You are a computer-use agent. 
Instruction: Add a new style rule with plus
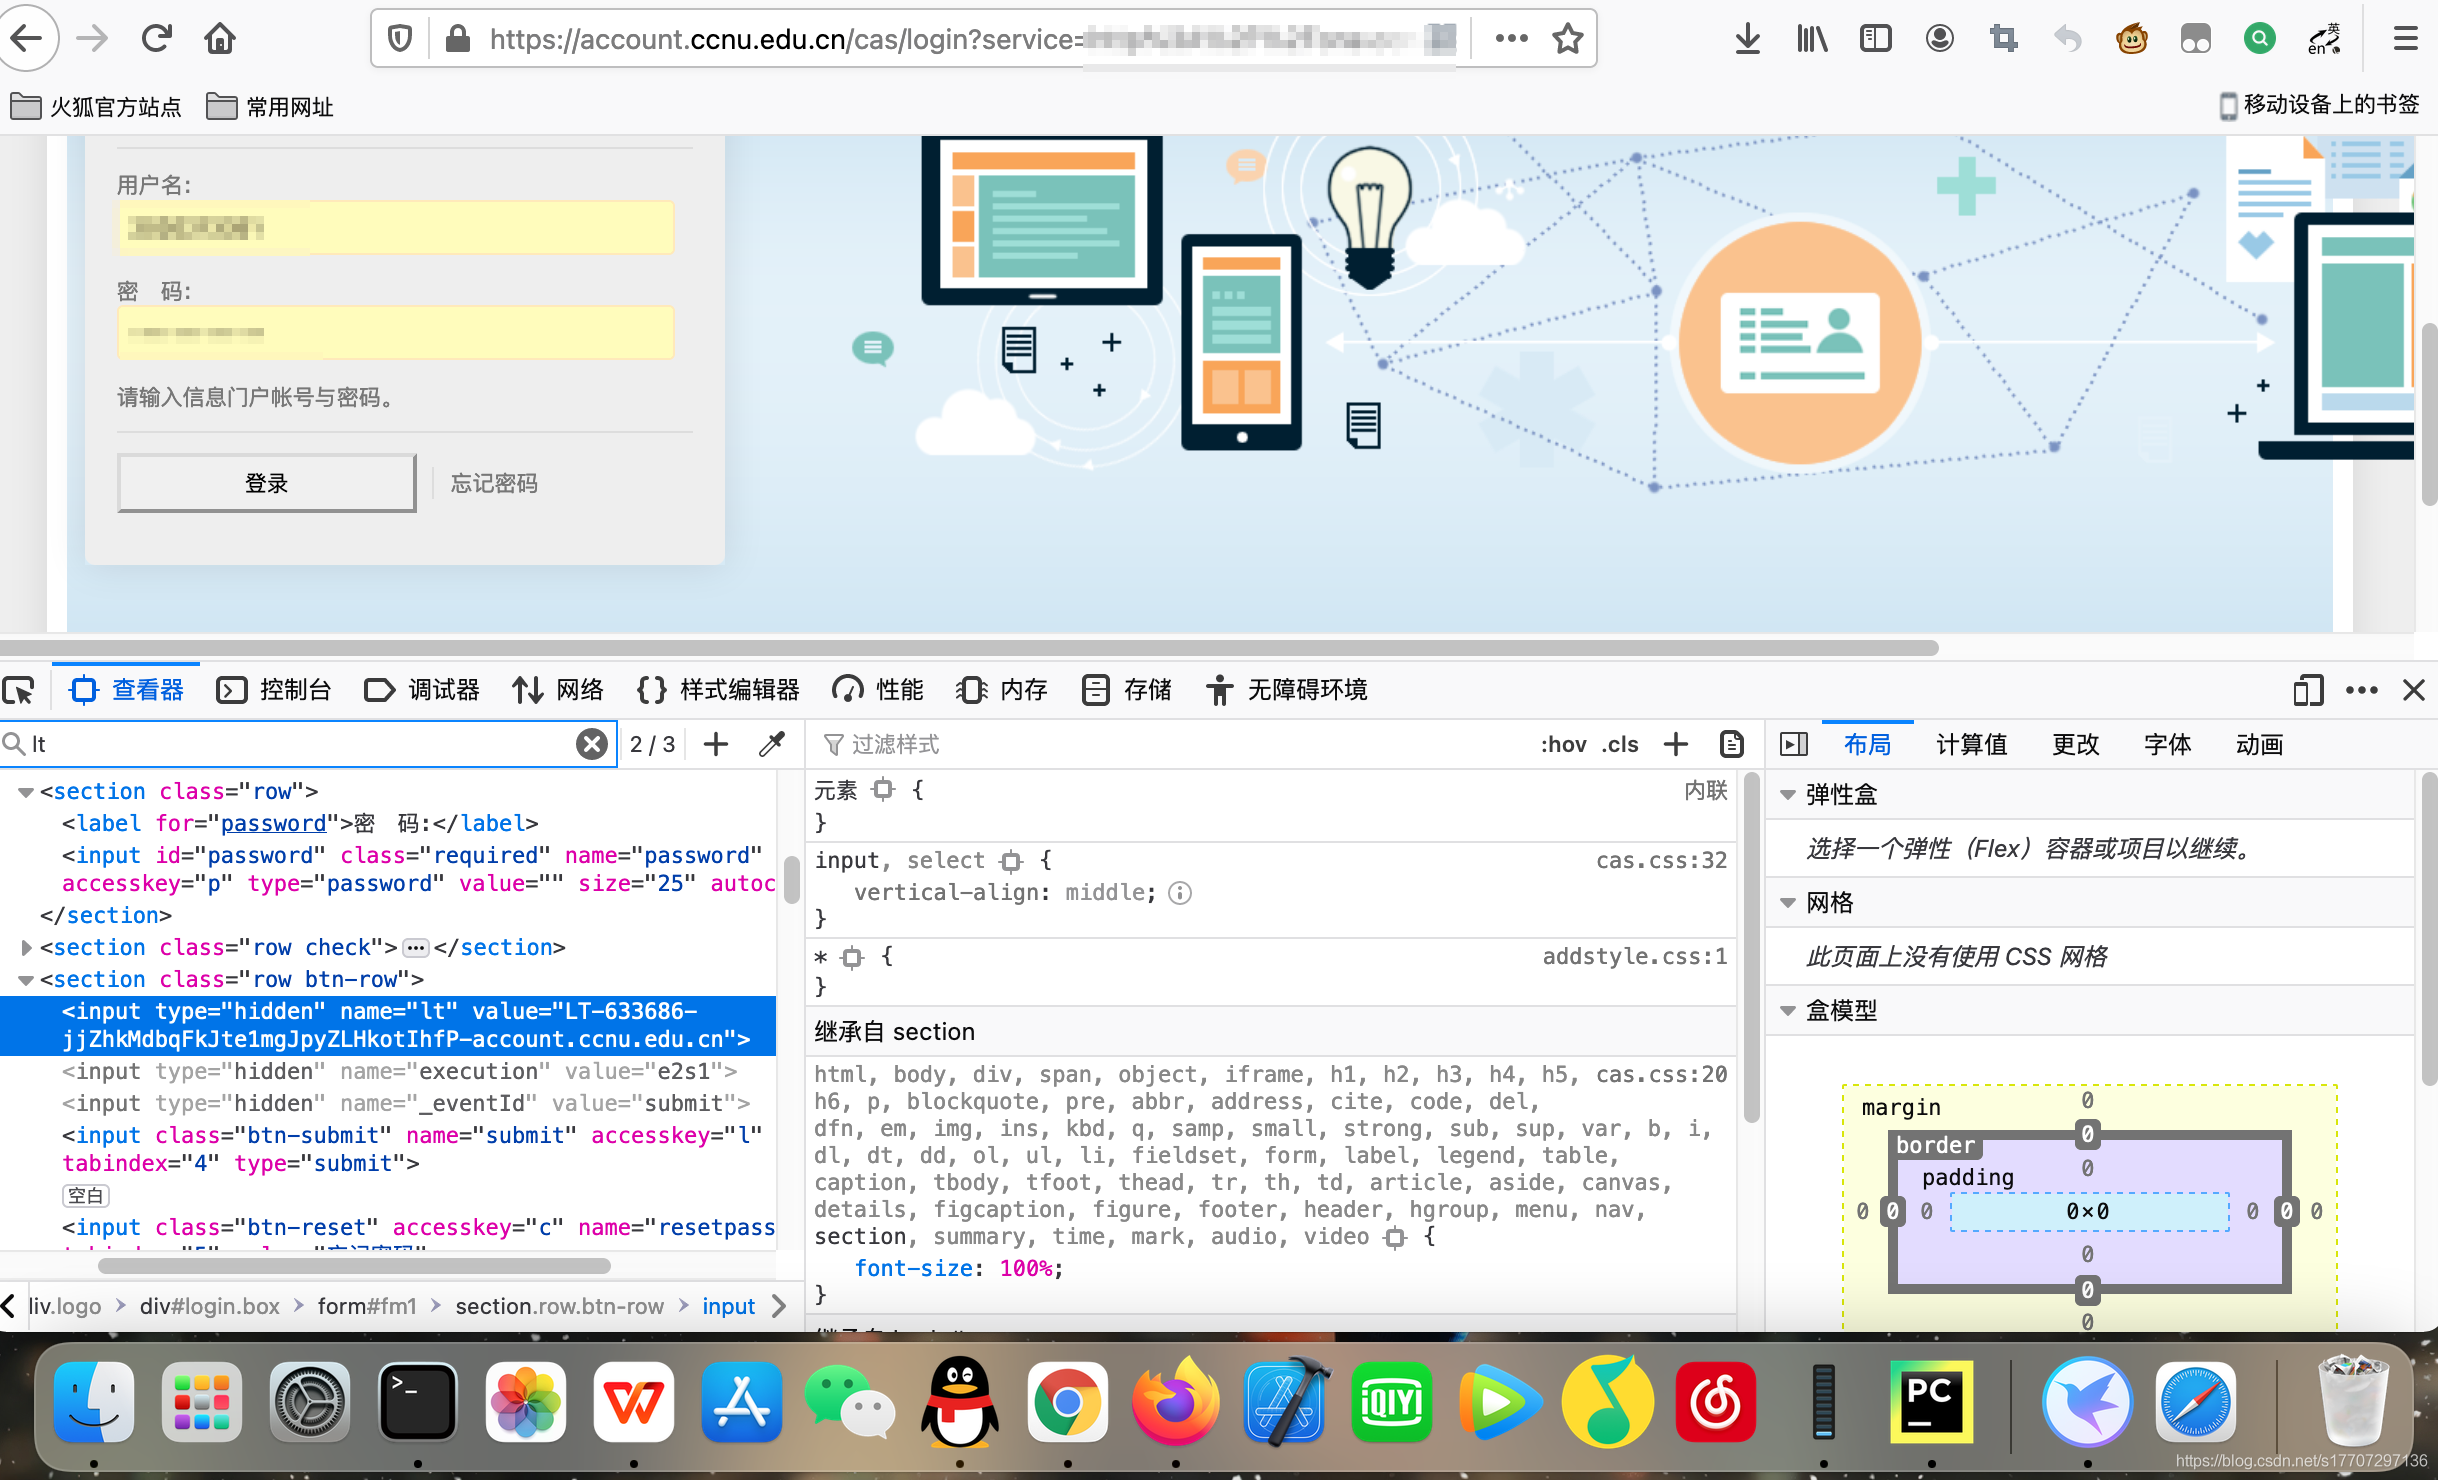coord(1676,744)
